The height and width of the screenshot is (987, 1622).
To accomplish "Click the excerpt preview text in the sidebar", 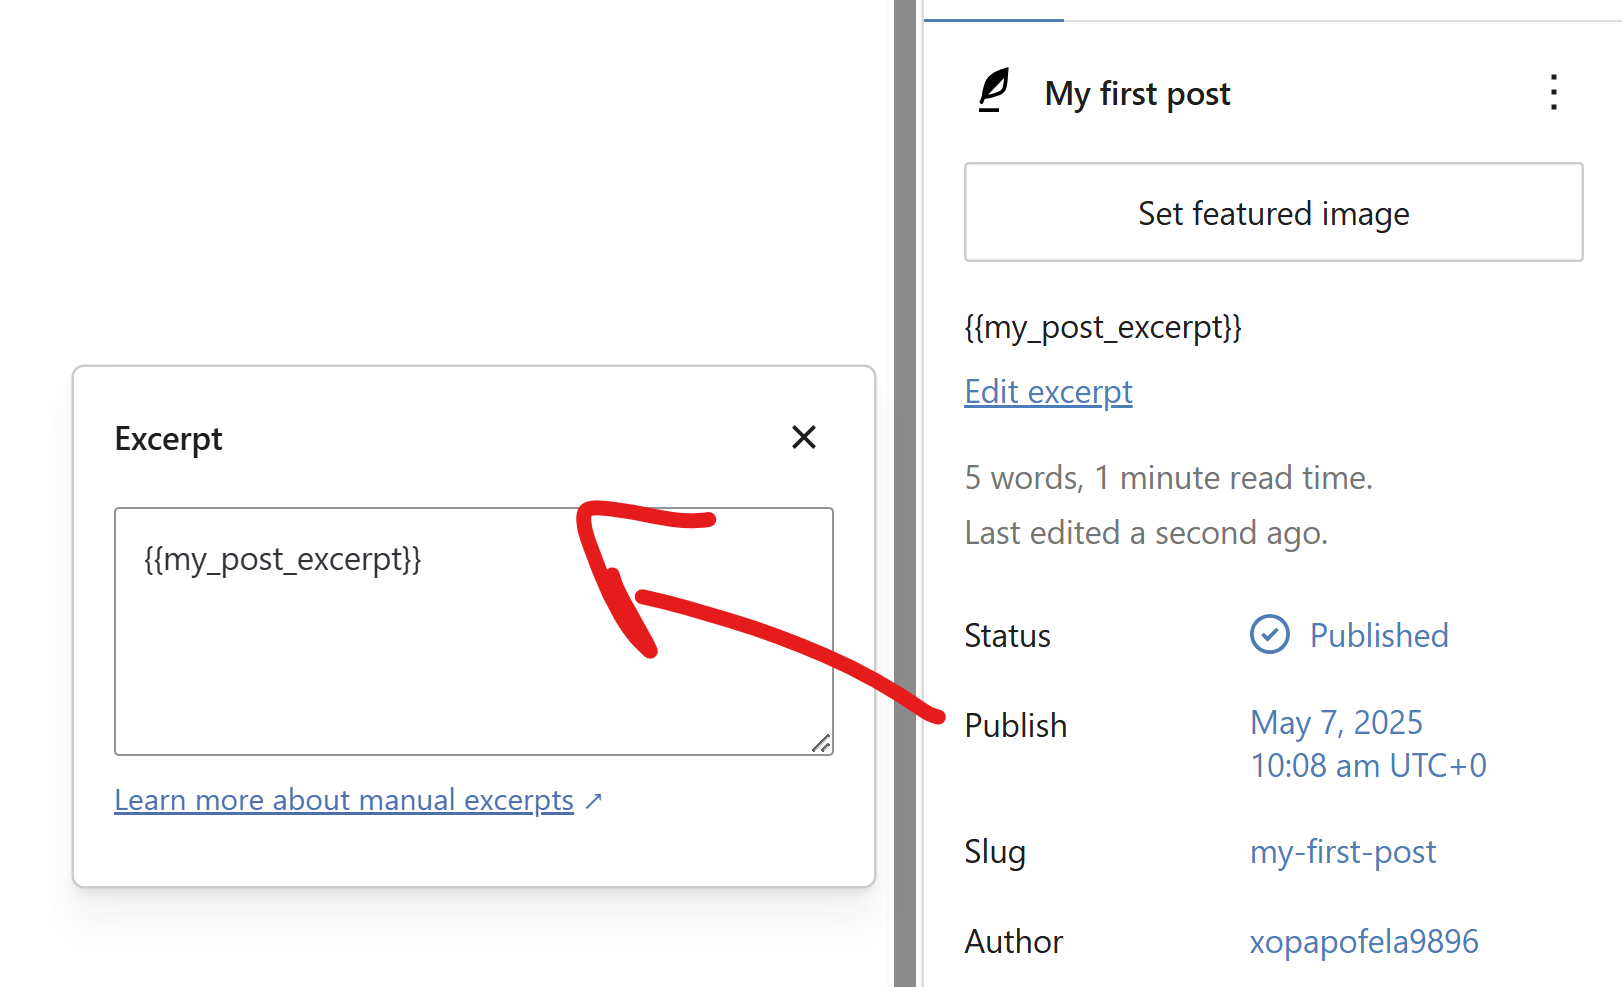I will coord(1102,328).
